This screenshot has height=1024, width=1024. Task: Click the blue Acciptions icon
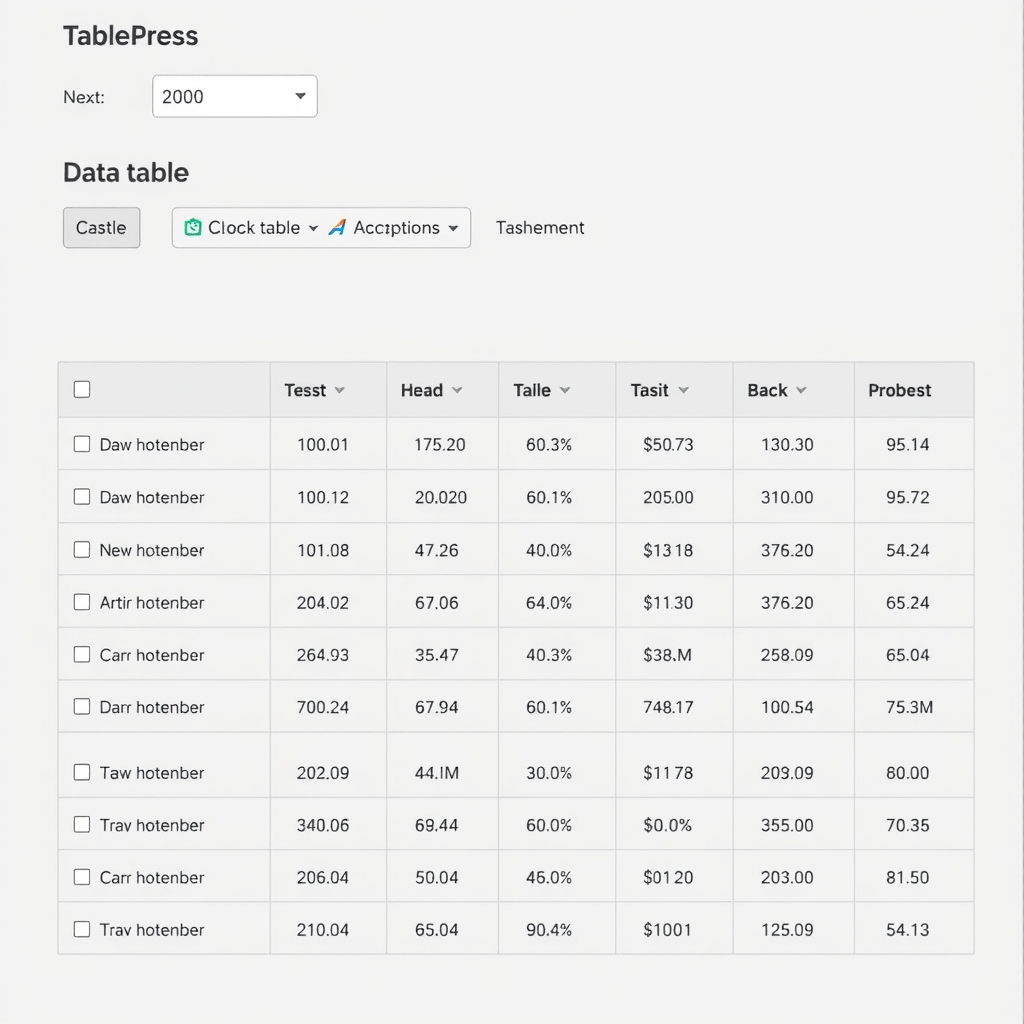click(337, 227)
